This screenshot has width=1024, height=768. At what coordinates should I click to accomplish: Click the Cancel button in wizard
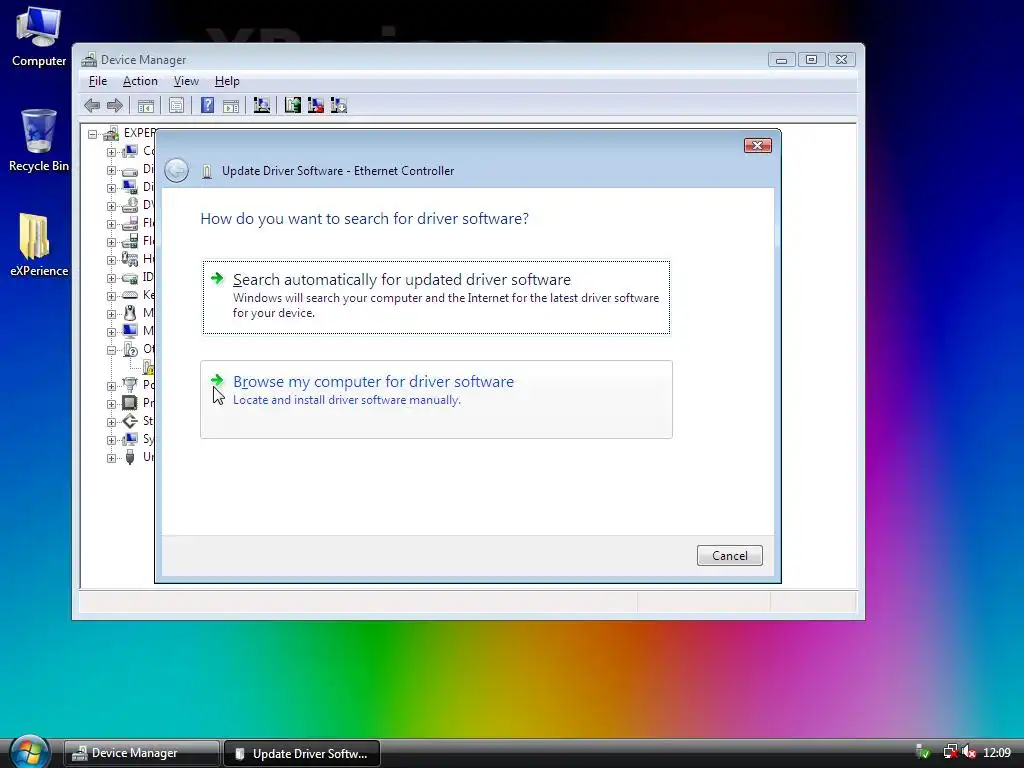pos(729,555)
